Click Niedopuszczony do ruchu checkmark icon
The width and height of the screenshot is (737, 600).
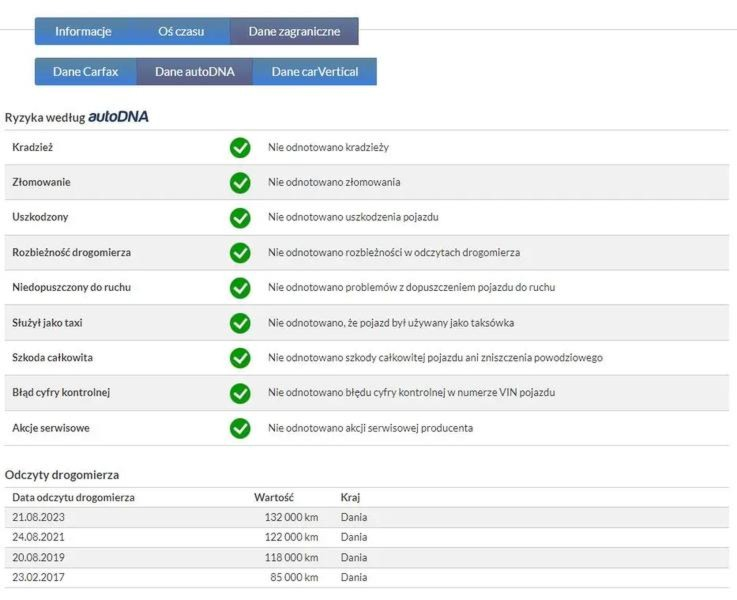240,288
